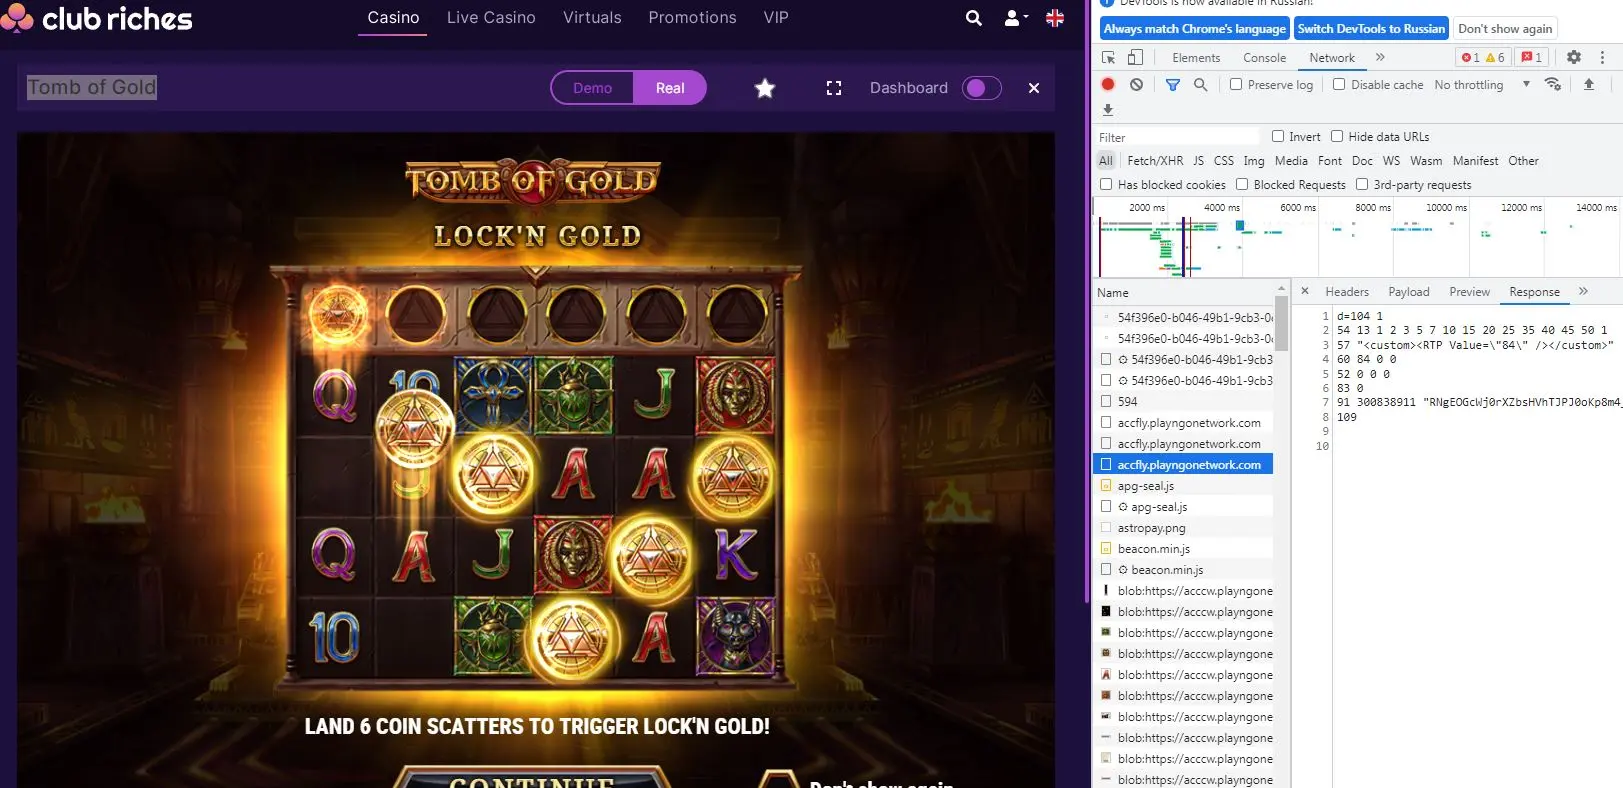The height and width of the screenshot is (788, 1623).
Task: Open DevTools three-dot customize menu
Action: click(1602, 57)
